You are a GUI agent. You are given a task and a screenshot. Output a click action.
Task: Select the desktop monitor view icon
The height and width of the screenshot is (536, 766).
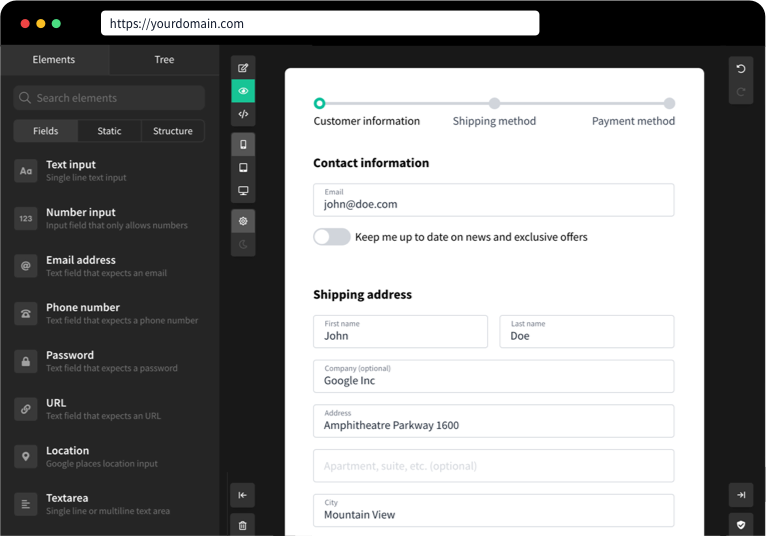243,191
